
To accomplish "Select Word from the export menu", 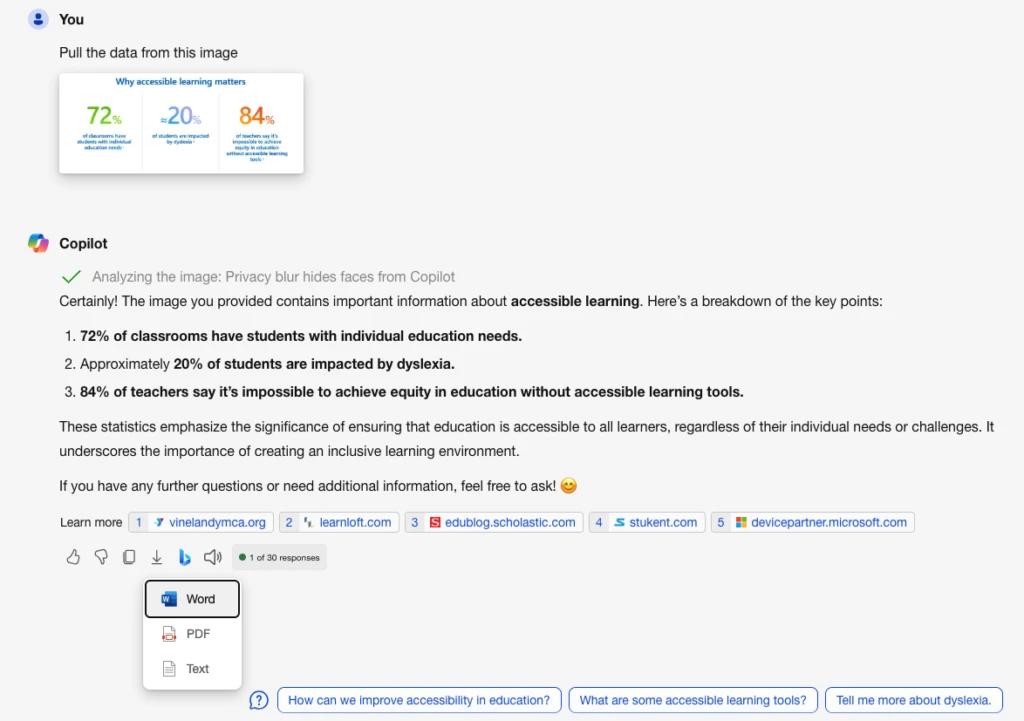I will point(192,598).
